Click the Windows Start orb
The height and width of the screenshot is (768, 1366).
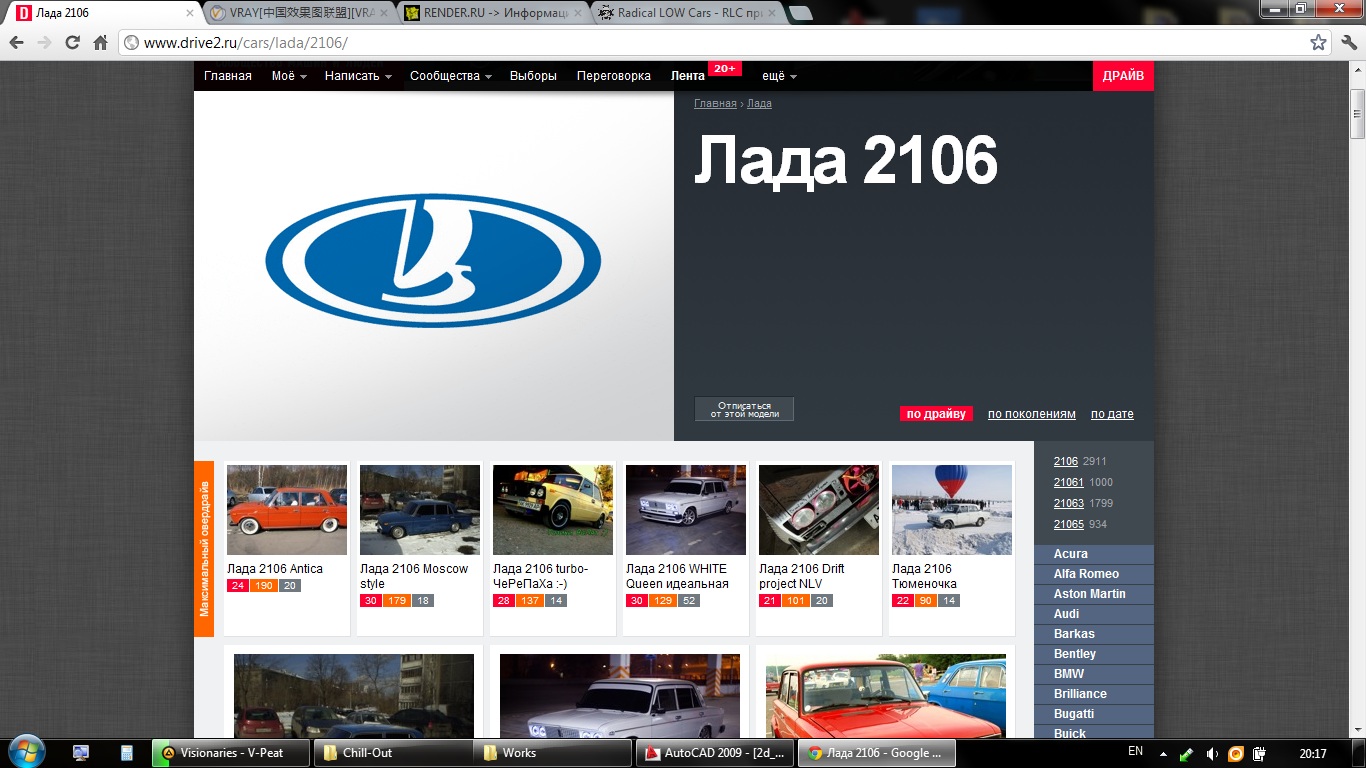coord(25,750)
